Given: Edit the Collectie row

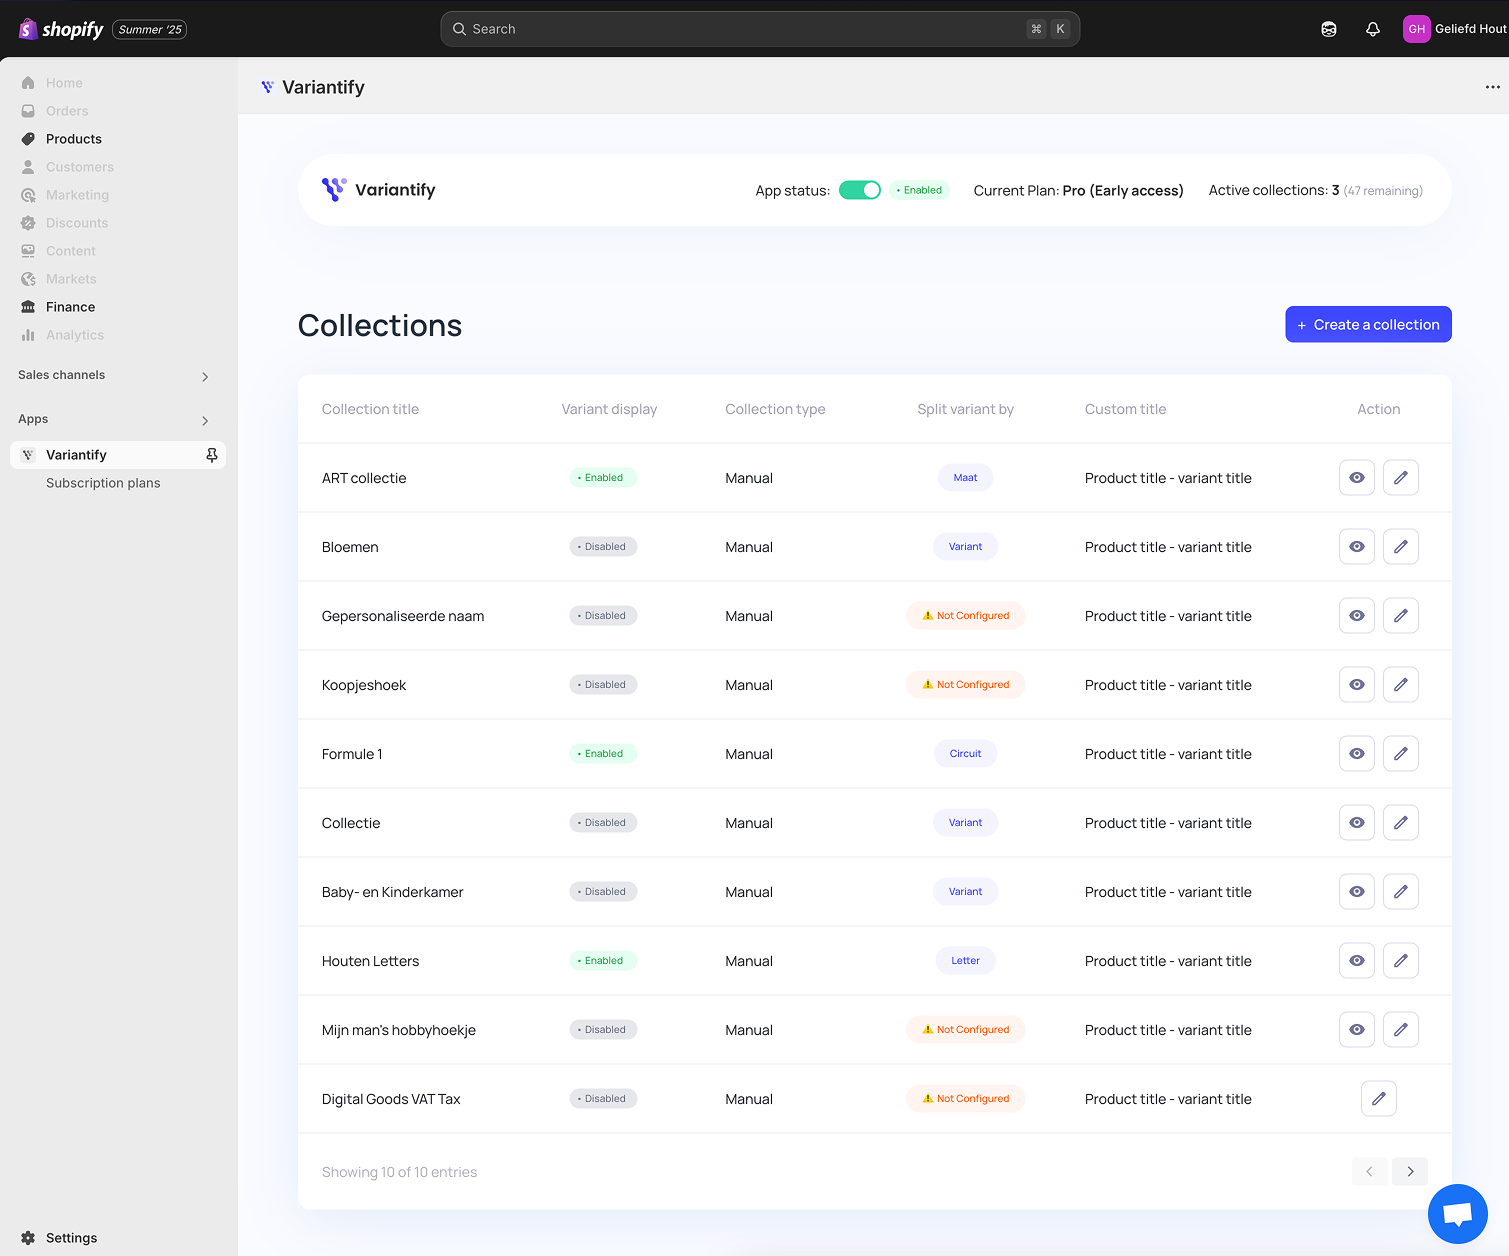Looking at the screenshot, I should click(1401, 823).
